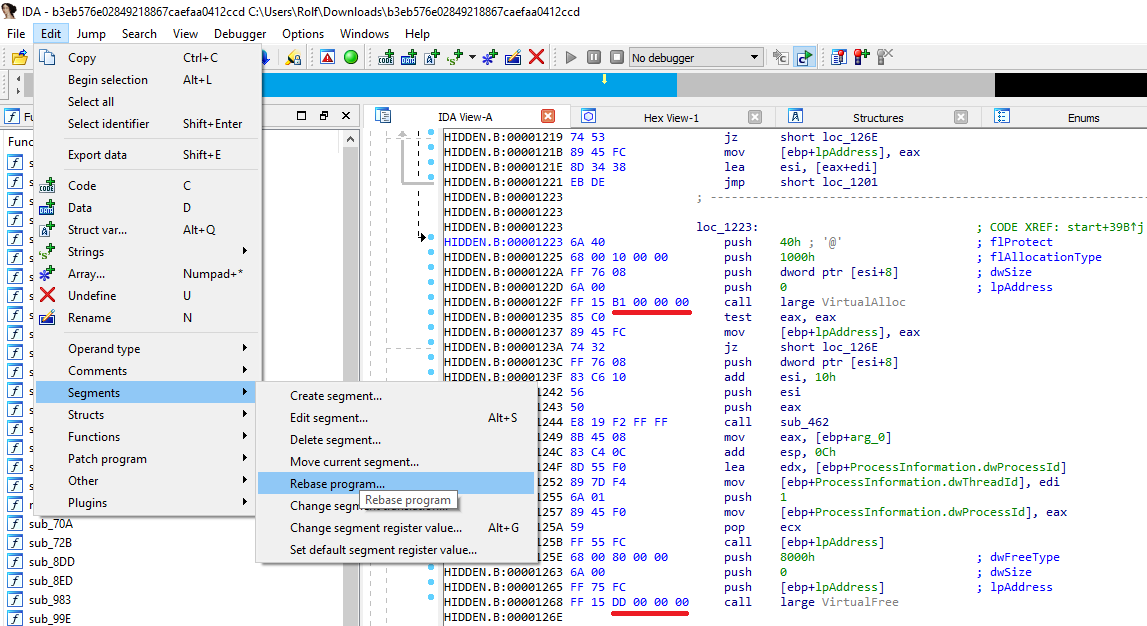Click the Edit comment pencil toolbar icon
Viewport: 1147px width, 626px height.
point(513,58)
